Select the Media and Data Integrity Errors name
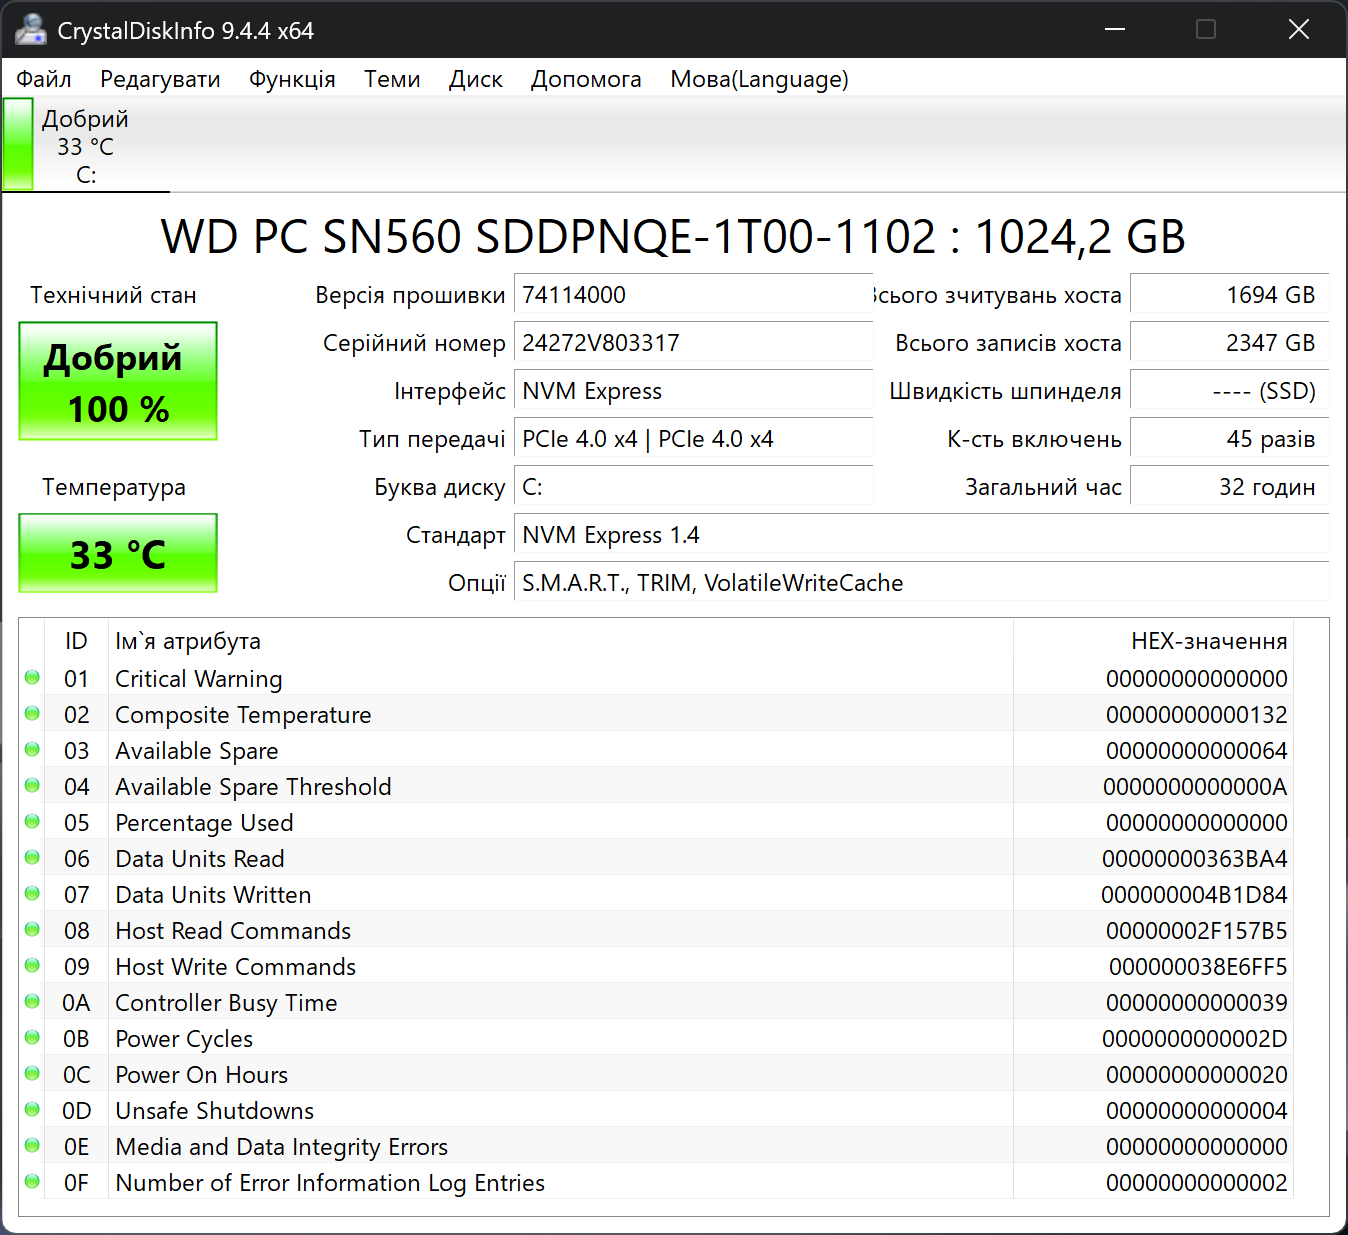The height and width of the screenshot is (1235, 1348). (x=281, y=1147)
